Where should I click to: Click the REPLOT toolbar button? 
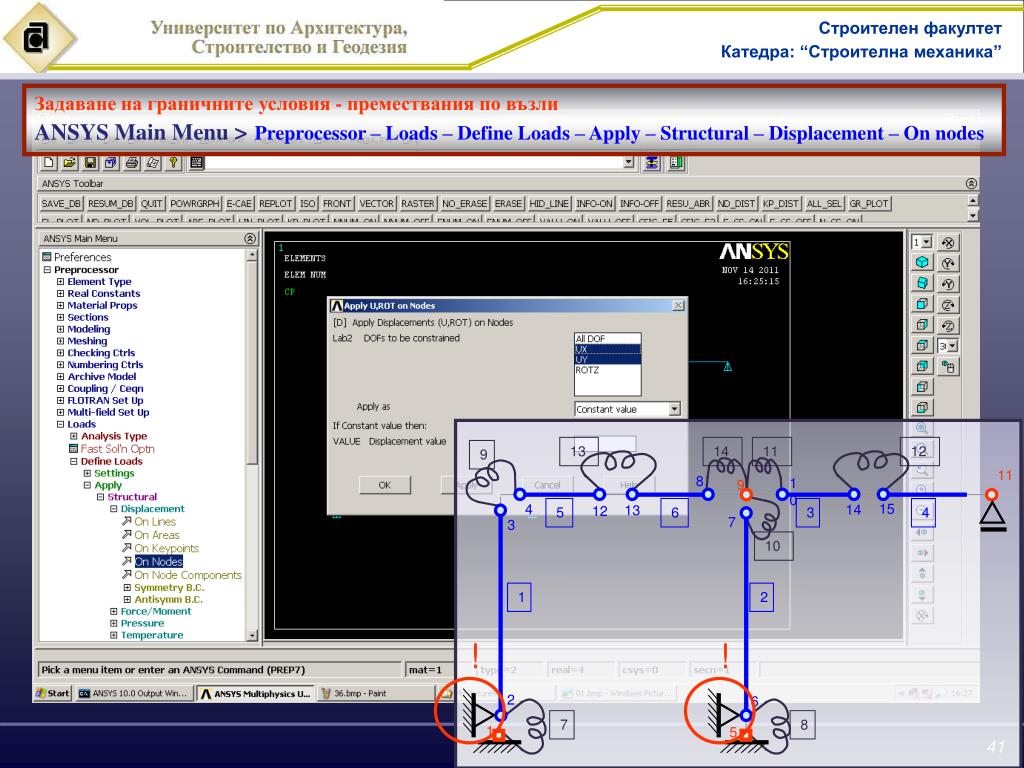[276, 204]
